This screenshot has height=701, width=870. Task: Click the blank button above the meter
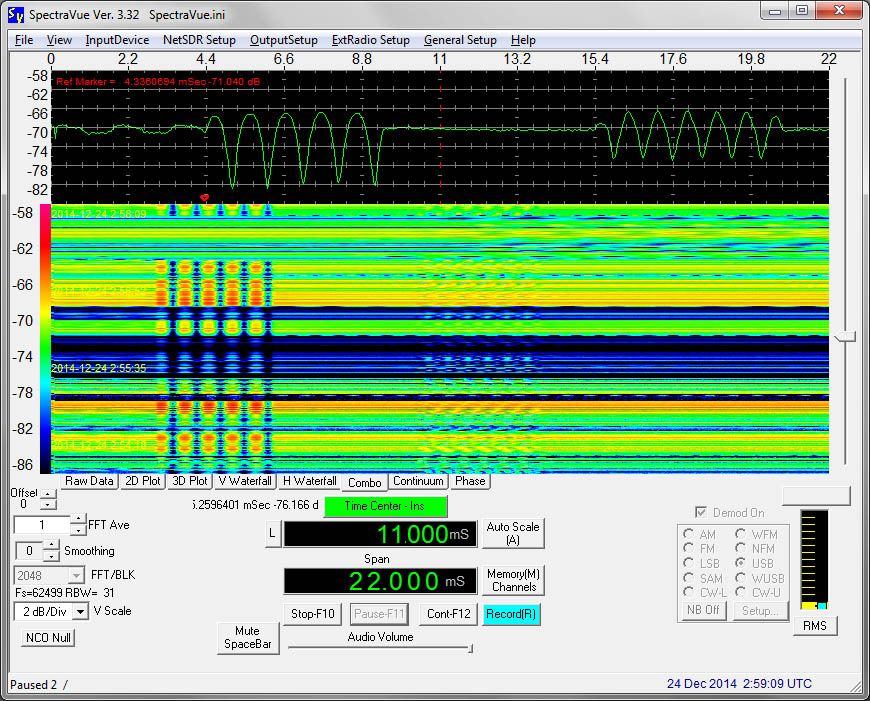point(816,496)
